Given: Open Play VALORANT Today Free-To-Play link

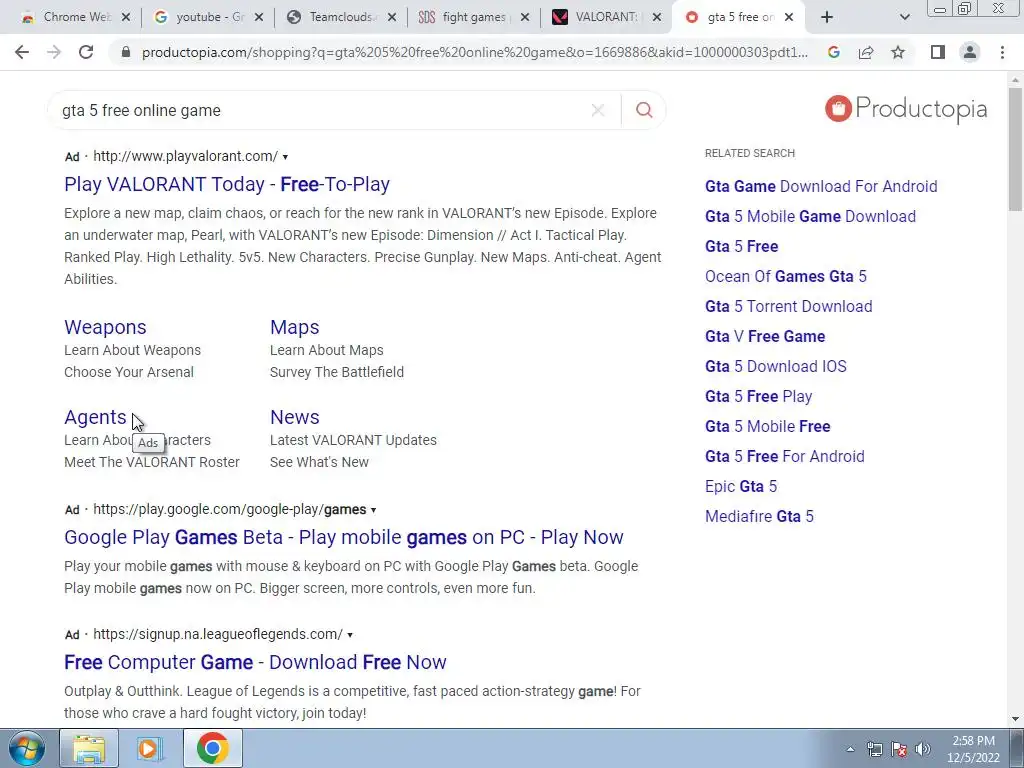Looking at the screenshot, I should click(x=227, y=184).
